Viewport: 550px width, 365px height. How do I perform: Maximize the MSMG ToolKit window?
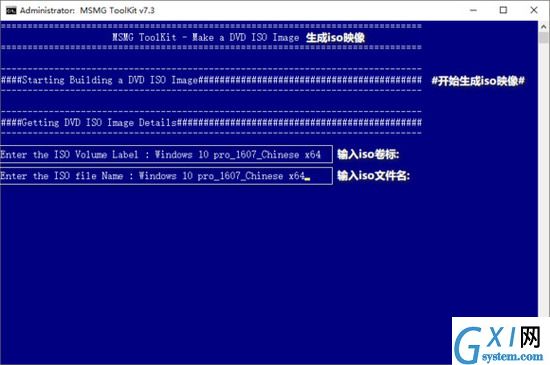[503, 10]
